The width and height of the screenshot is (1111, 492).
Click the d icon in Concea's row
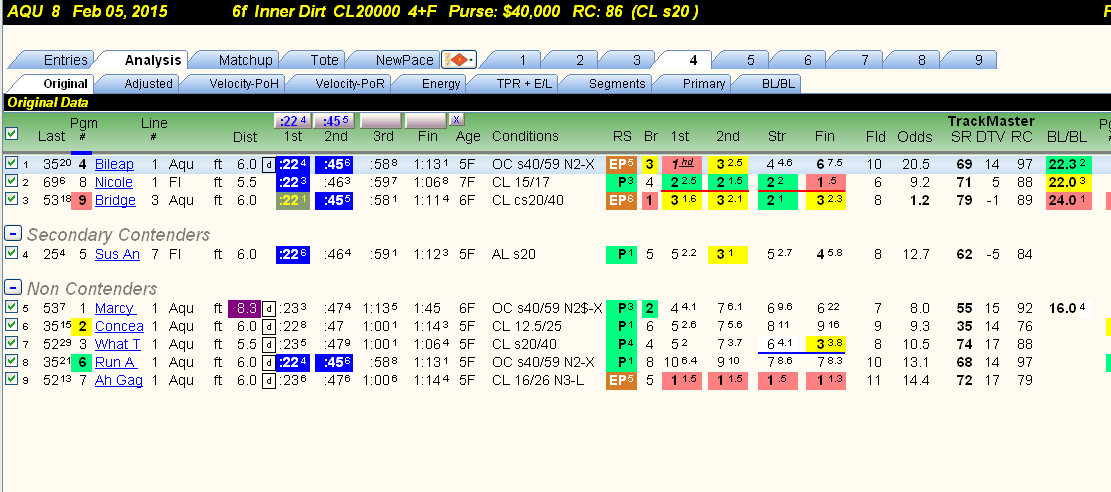pyautogui.click(x=269, y=326)
